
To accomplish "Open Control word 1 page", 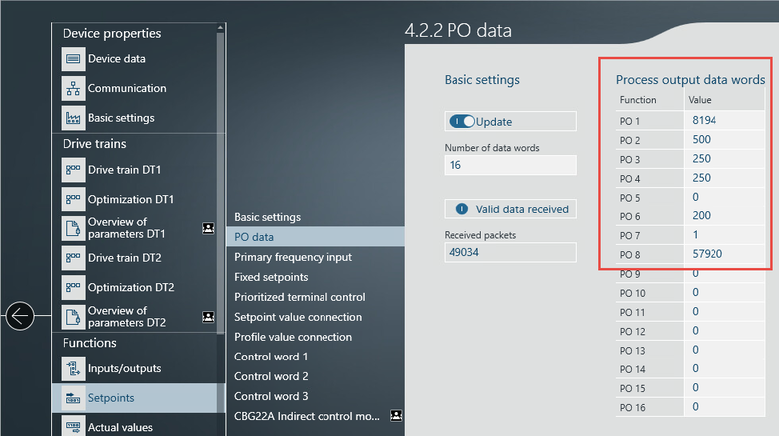I will tap(271, 357).
